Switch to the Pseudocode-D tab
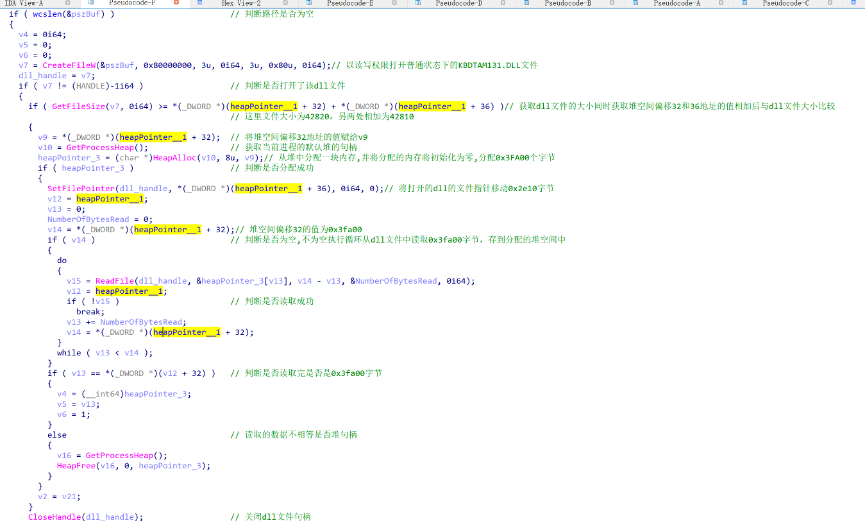Viewport: 866px width, 522px height. 459,4
